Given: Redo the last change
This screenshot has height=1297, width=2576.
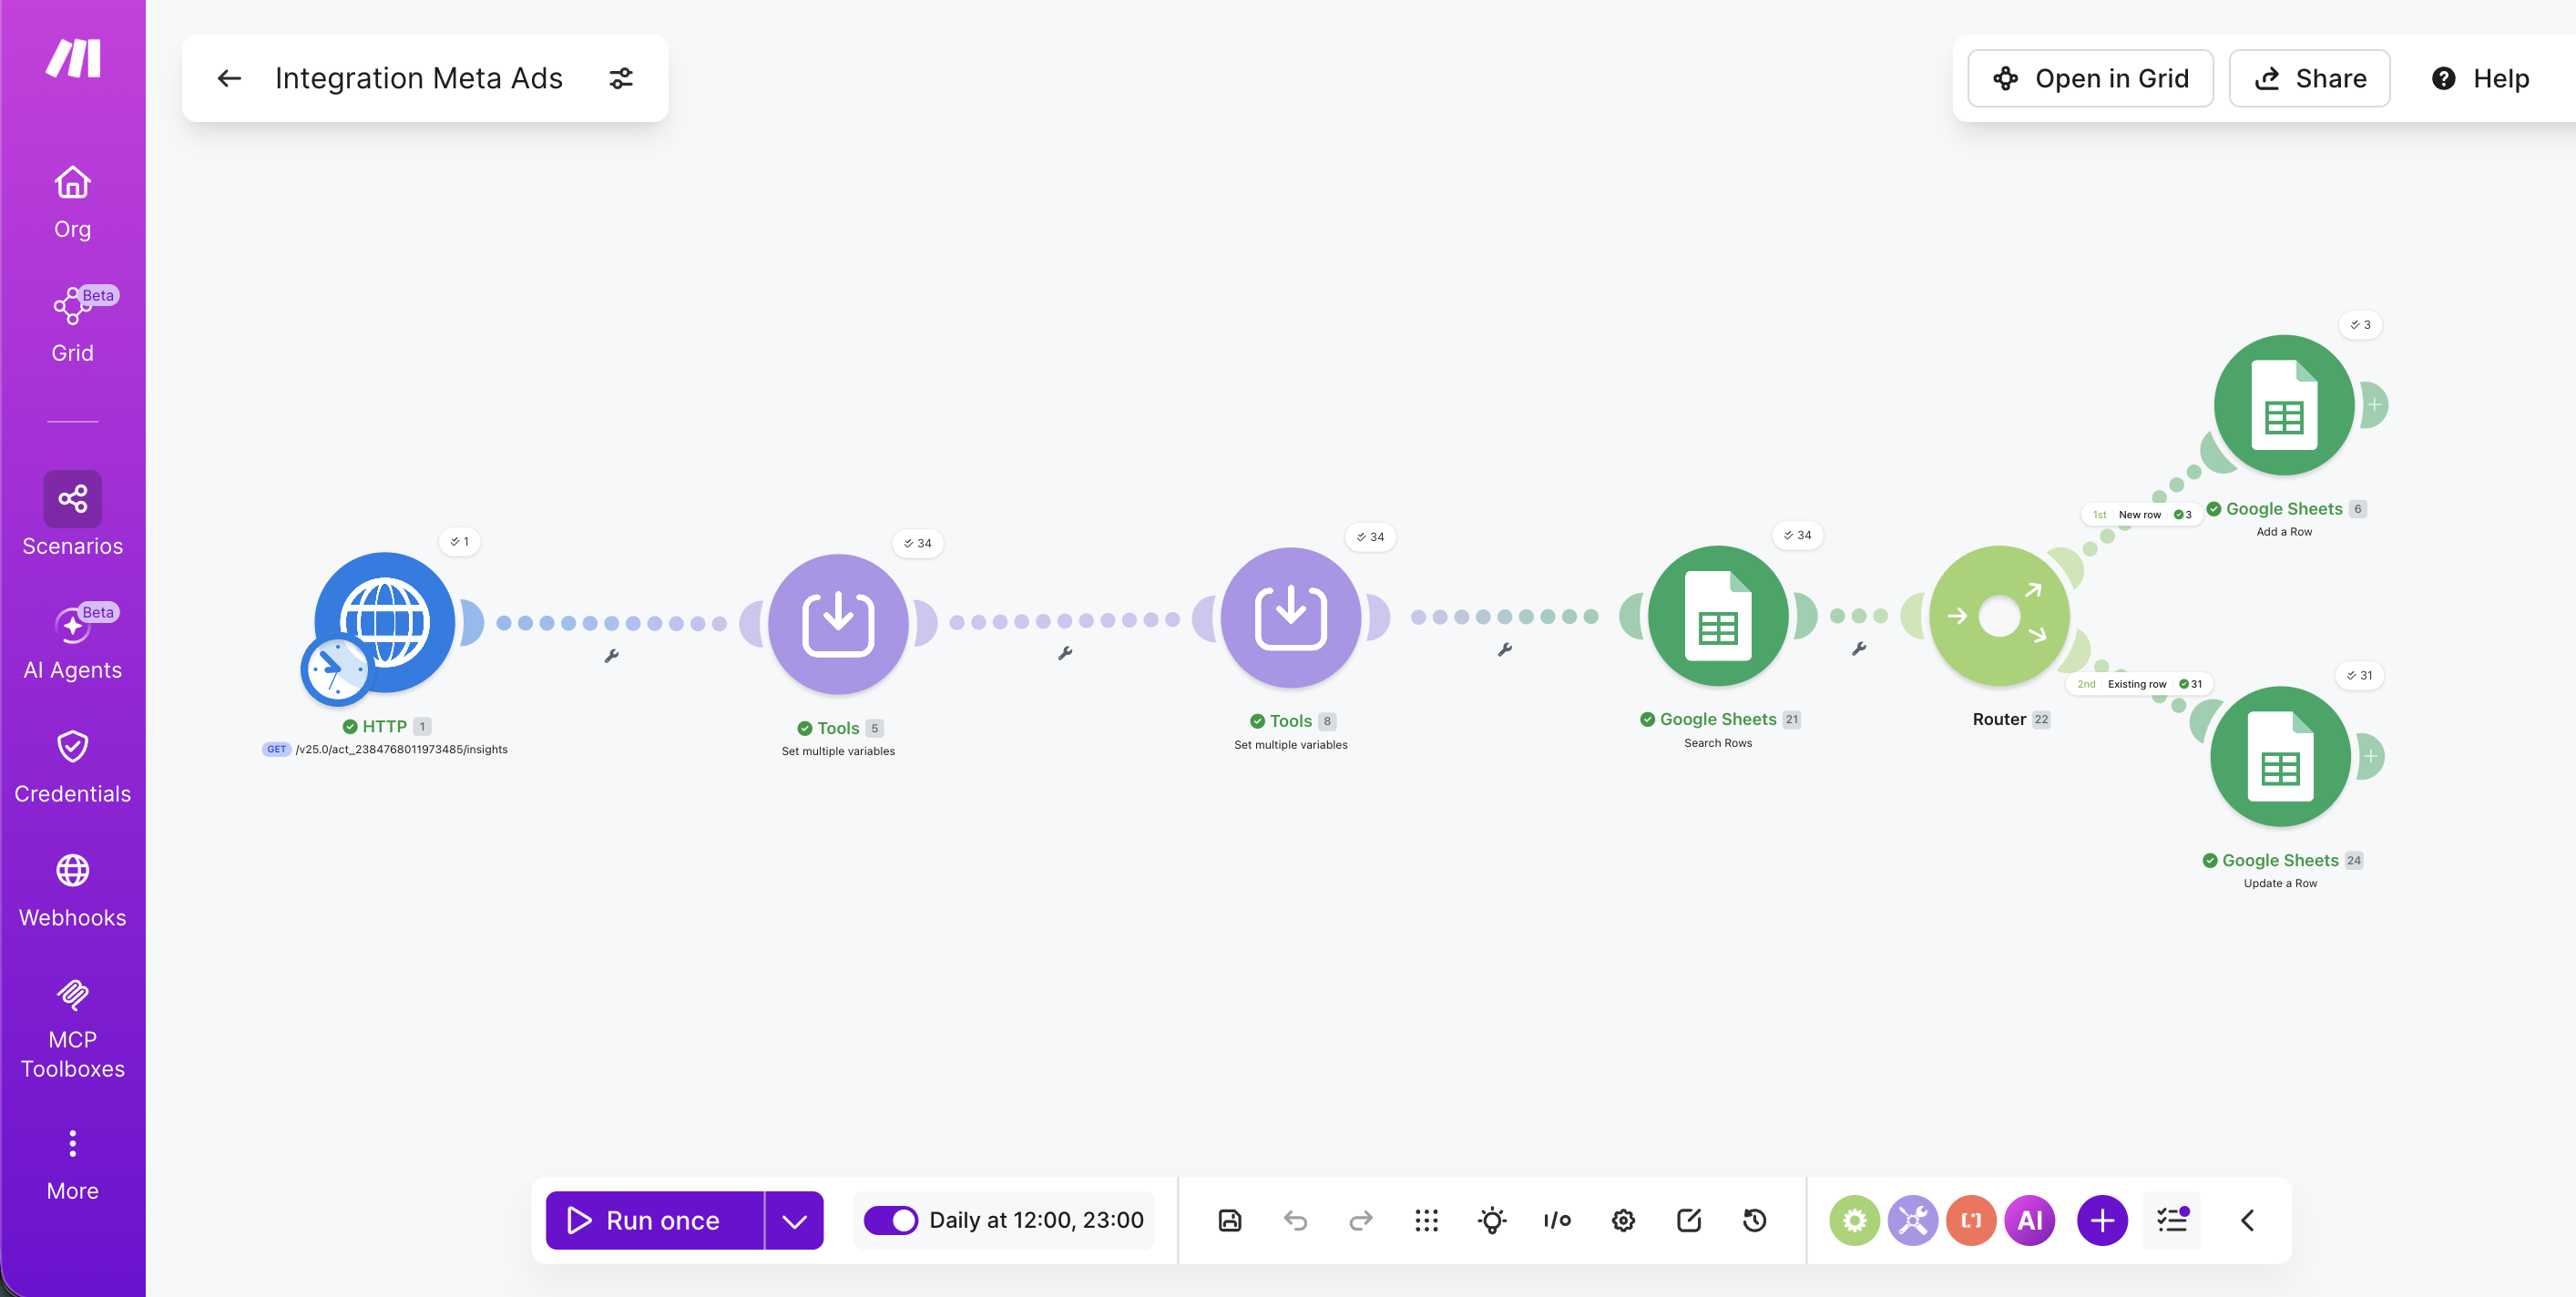Looking at the screenshot, I should 1361,1219.
